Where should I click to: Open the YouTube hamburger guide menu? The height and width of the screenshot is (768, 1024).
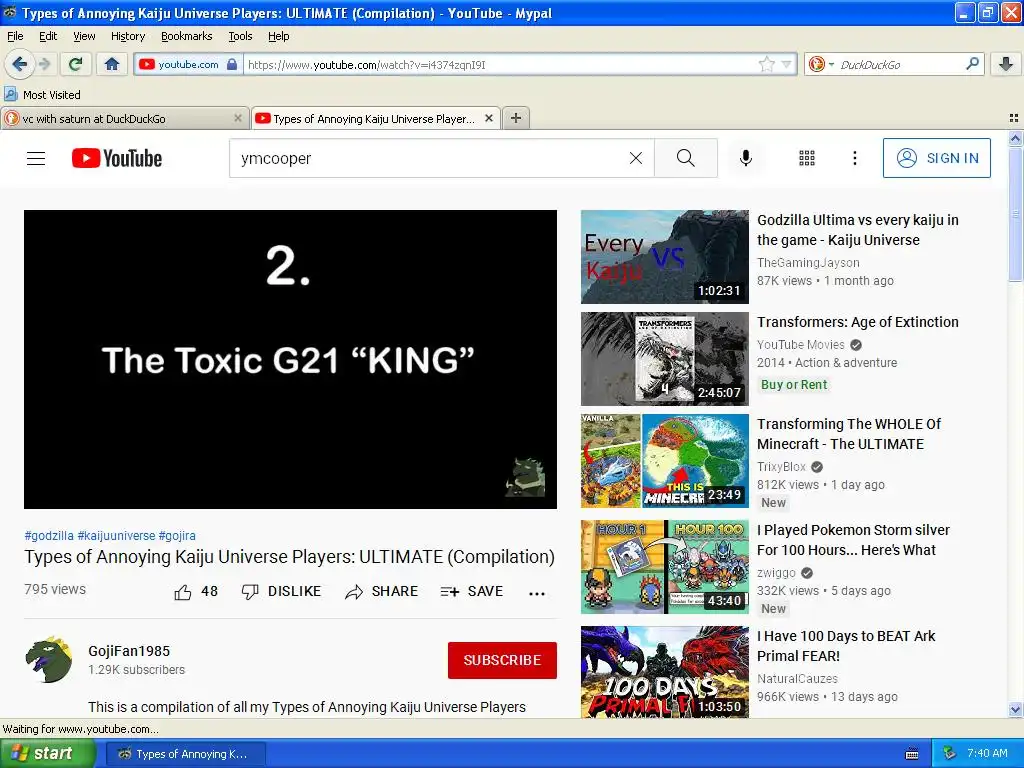[36, 158]
